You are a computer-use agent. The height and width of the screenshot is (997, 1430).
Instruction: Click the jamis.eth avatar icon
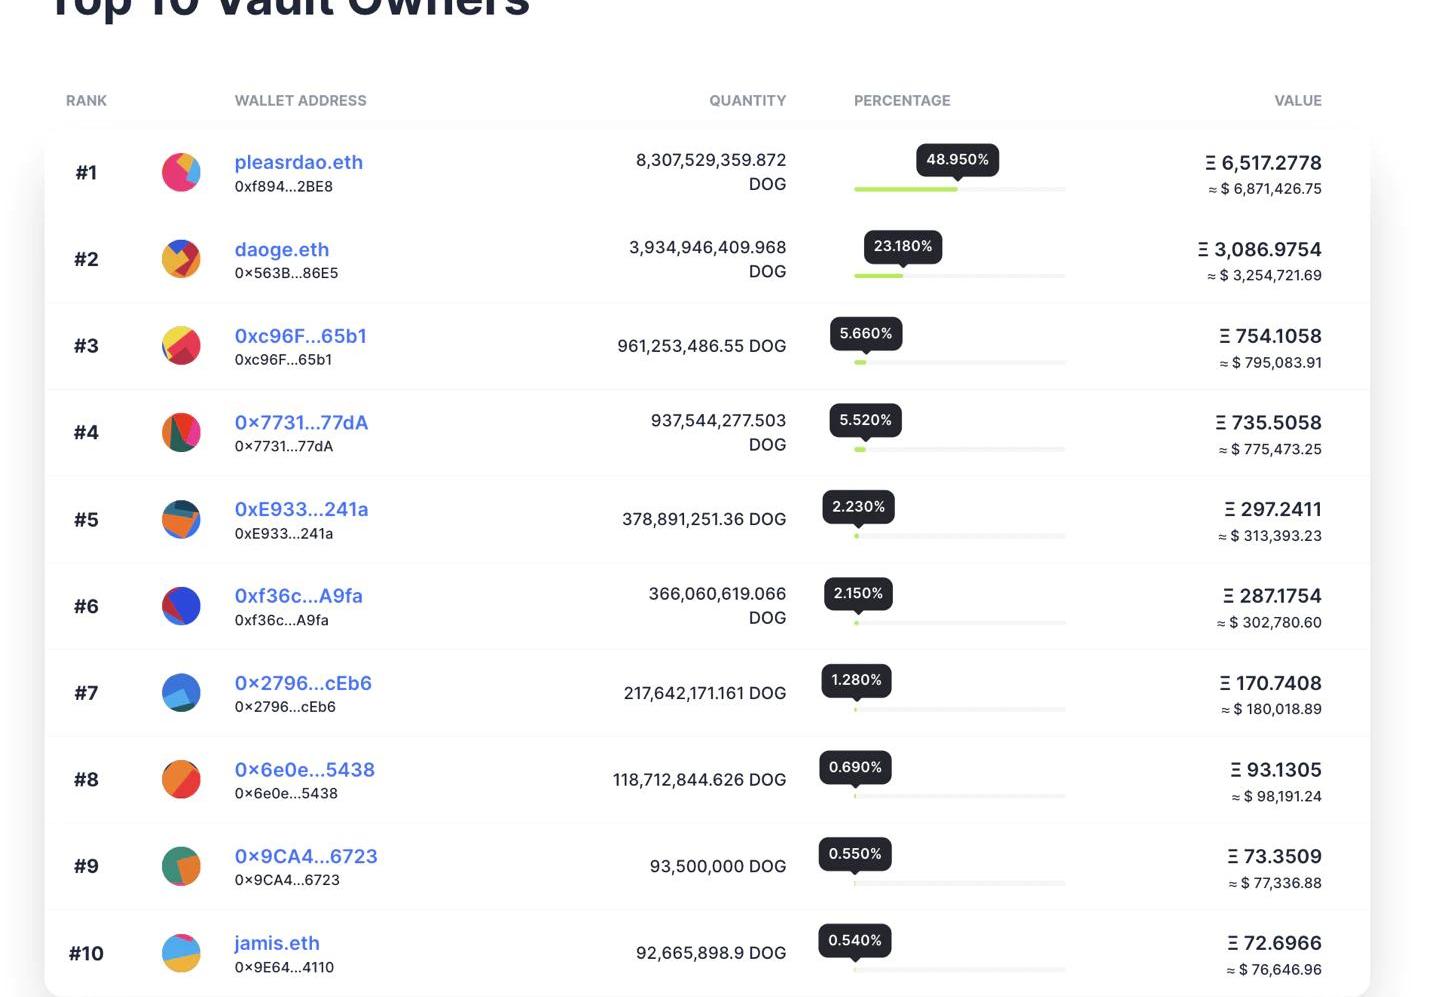(x=181, y=953)
